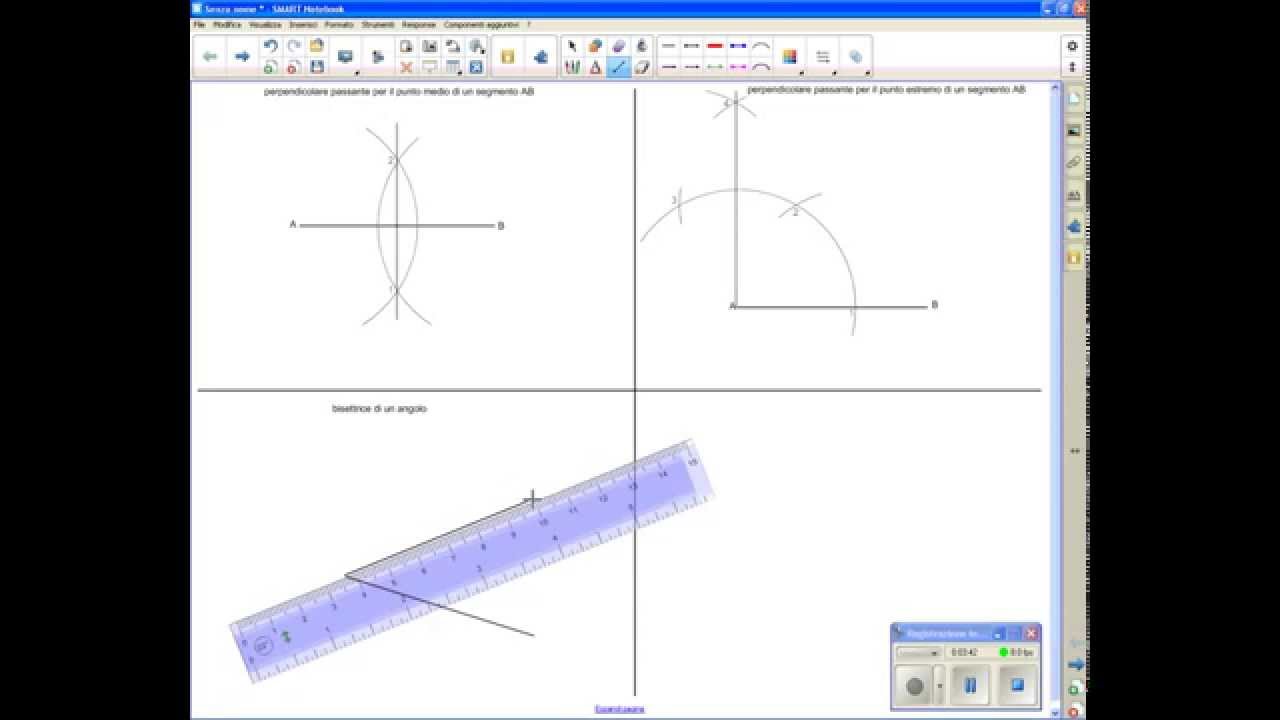Open Page Sorter sidebar tab
This screenshot has width=1280, height=720.
1074,99
